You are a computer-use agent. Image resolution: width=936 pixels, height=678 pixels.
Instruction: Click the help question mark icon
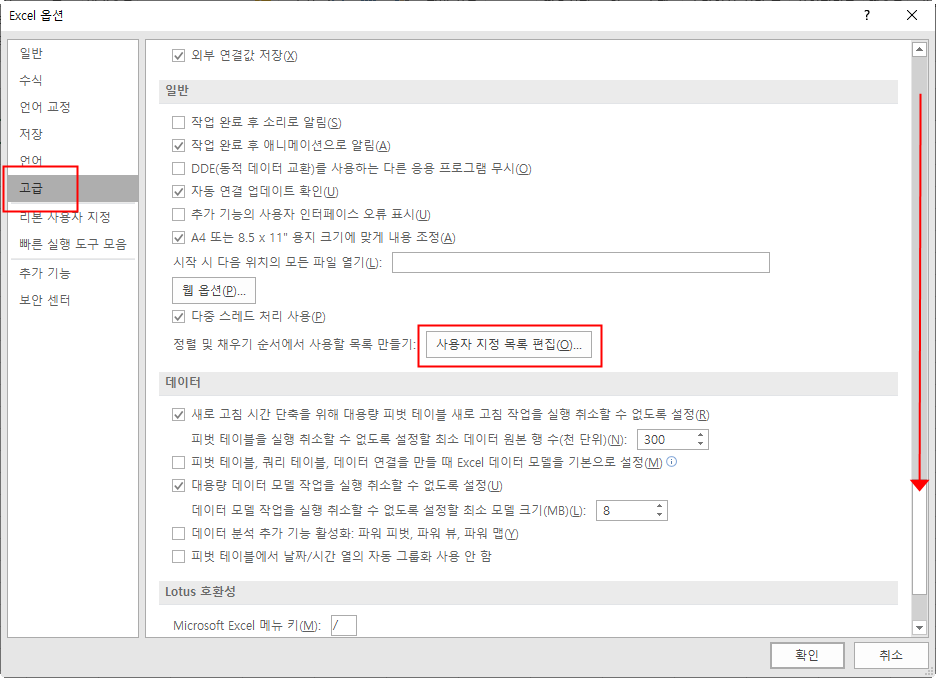867,16
